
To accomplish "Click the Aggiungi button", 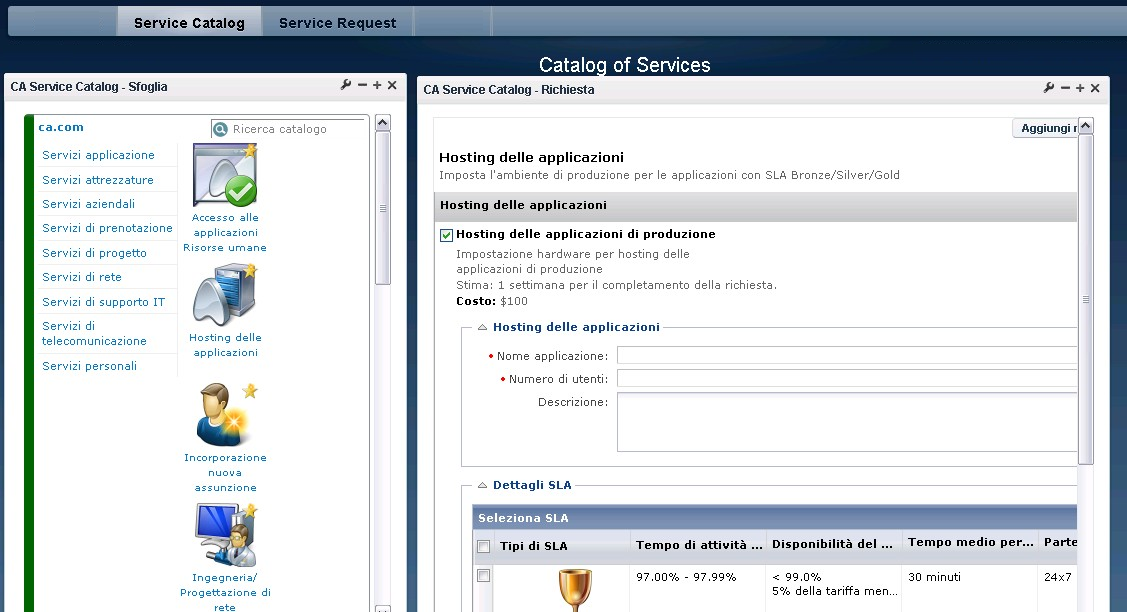I will pyautogui.click(x=1046, y=128).
